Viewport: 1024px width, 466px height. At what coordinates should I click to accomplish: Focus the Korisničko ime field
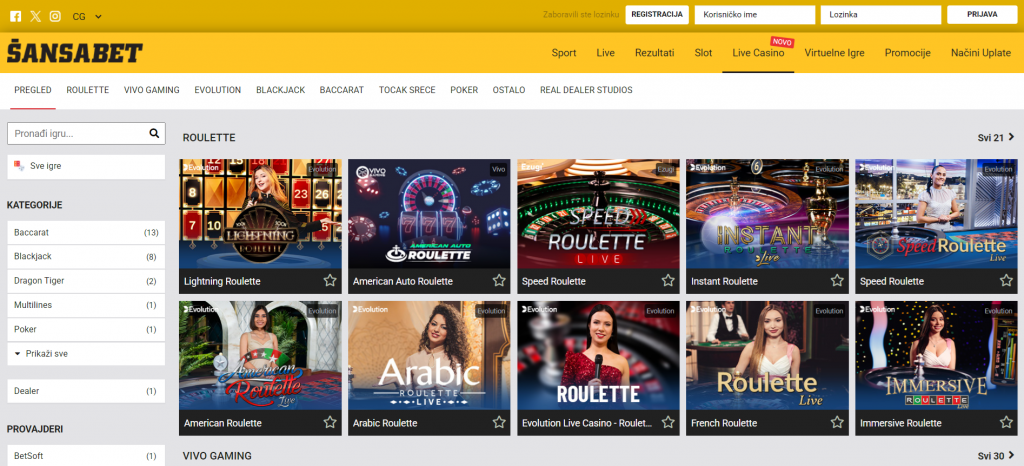point(755,14)
